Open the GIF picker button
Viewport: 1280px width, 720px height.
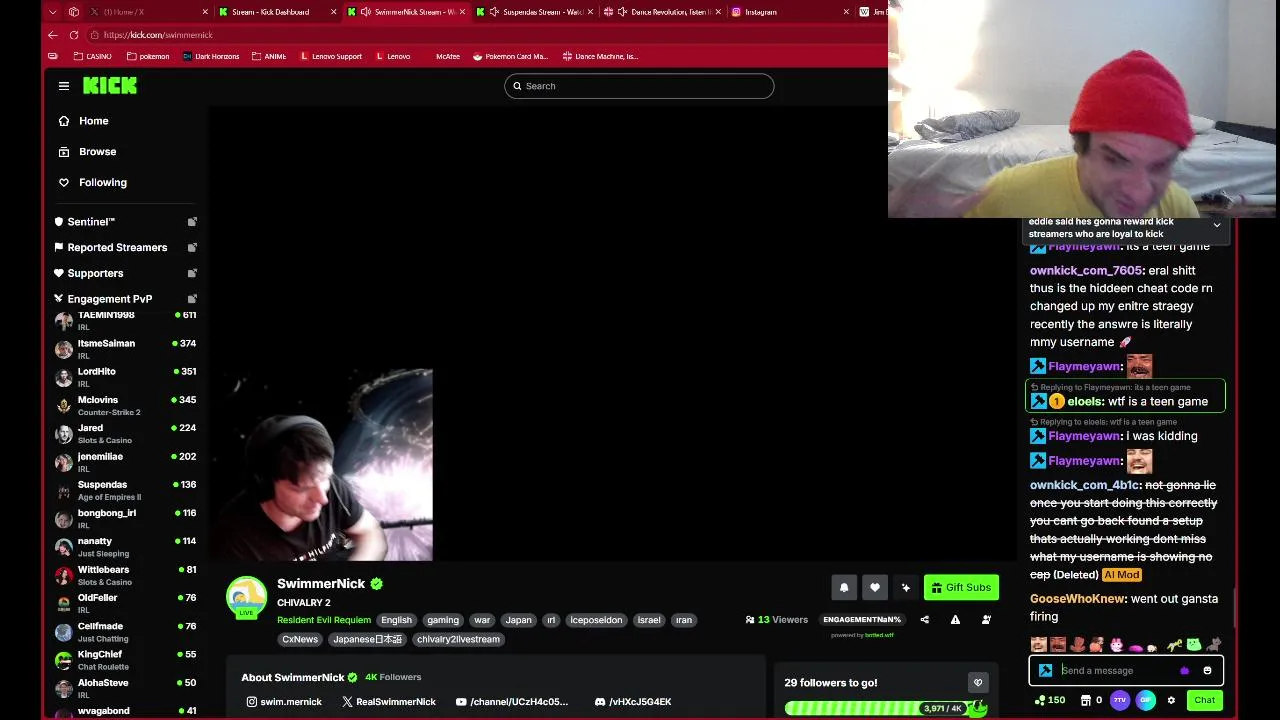tap(1146, 700)
